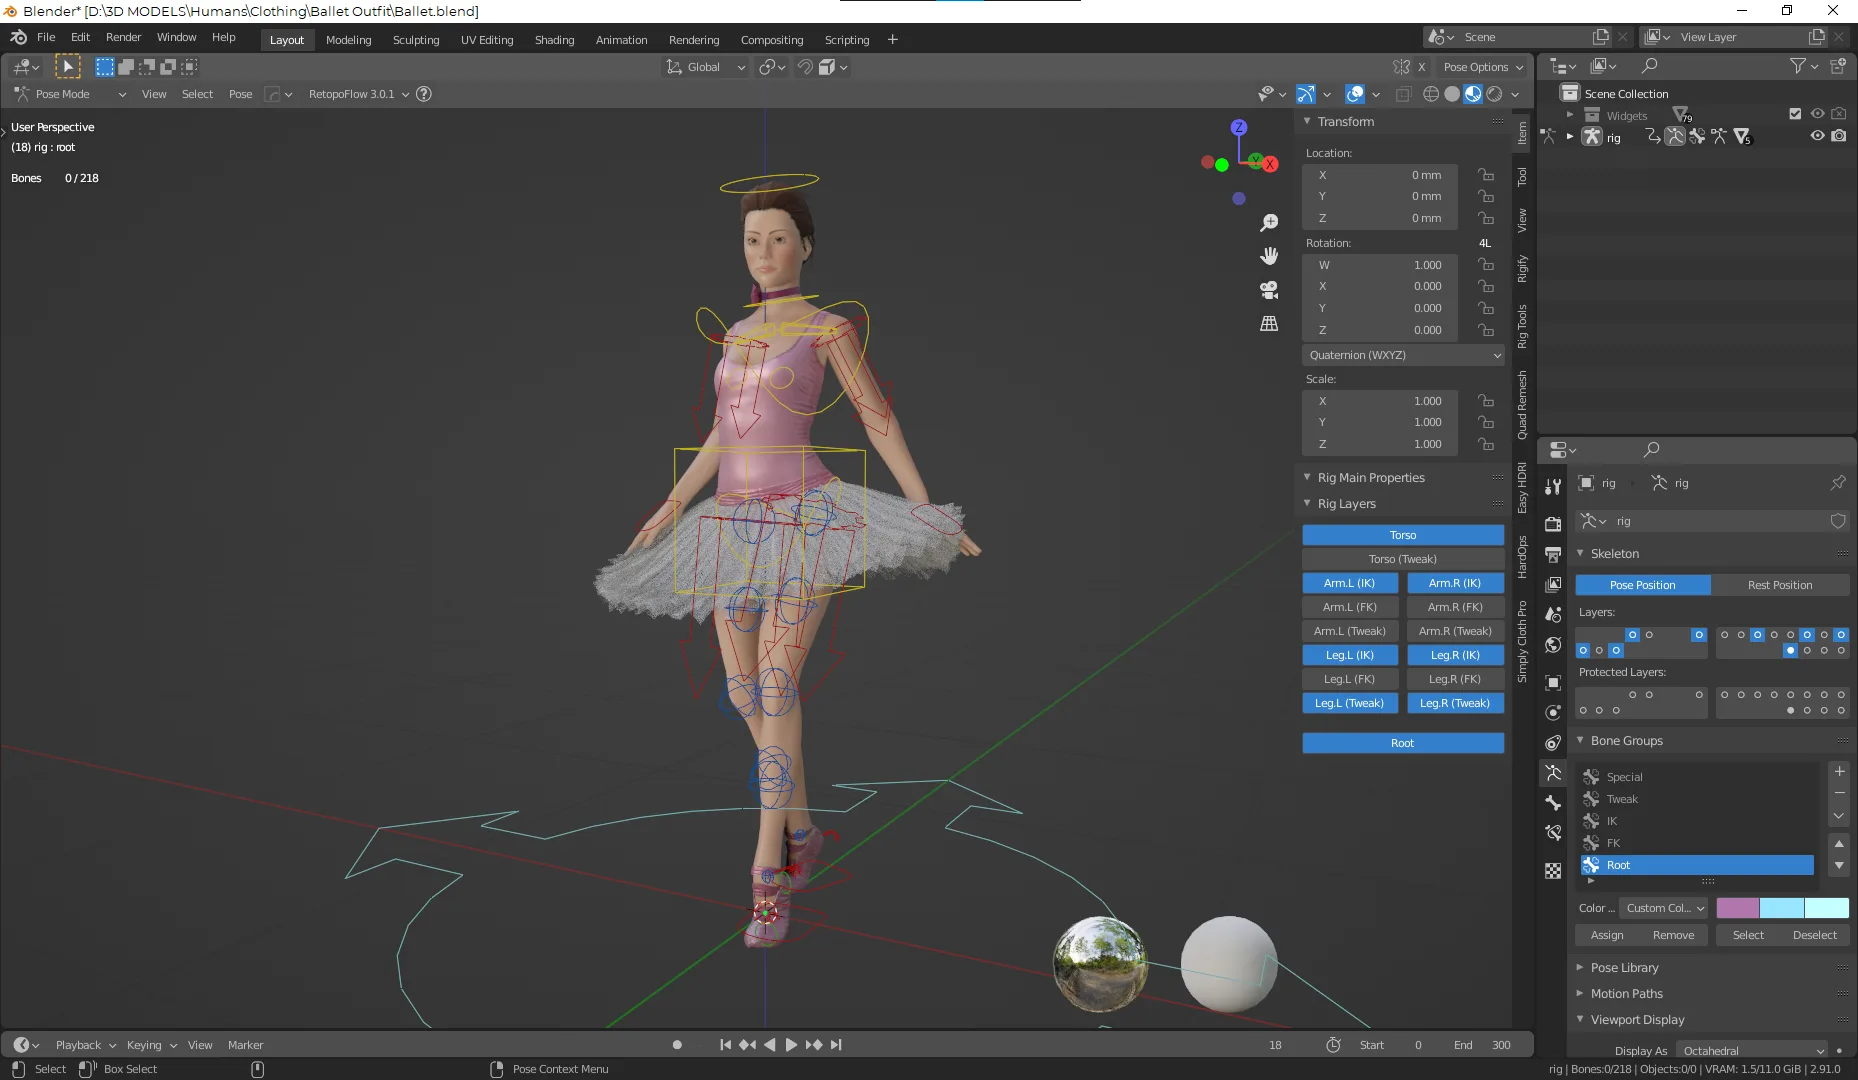1858x1080 pixels.
Task: Open the outliner filter funnel
Action: coord(1798,66)
